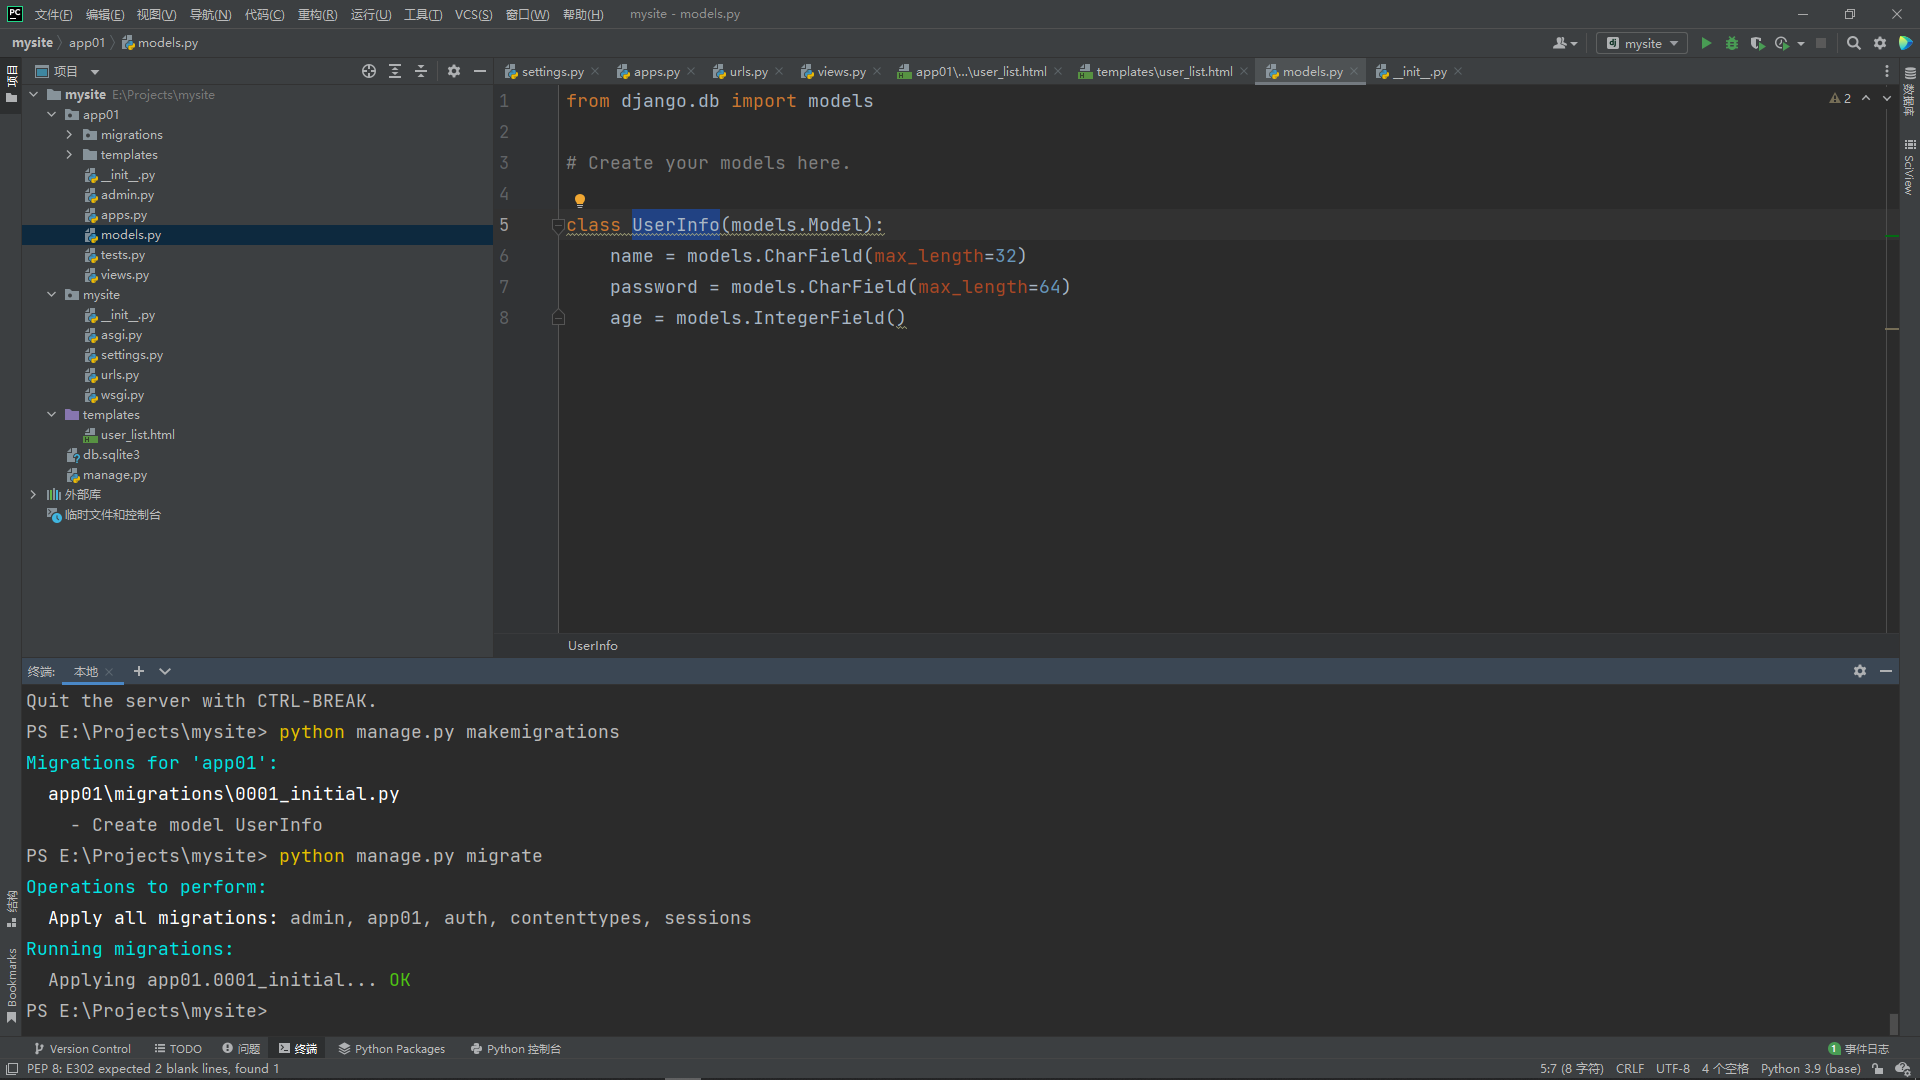This screenshot has width=1920, height=1080.
Task: Close the local terminal tab
Action: coord(109,672)
